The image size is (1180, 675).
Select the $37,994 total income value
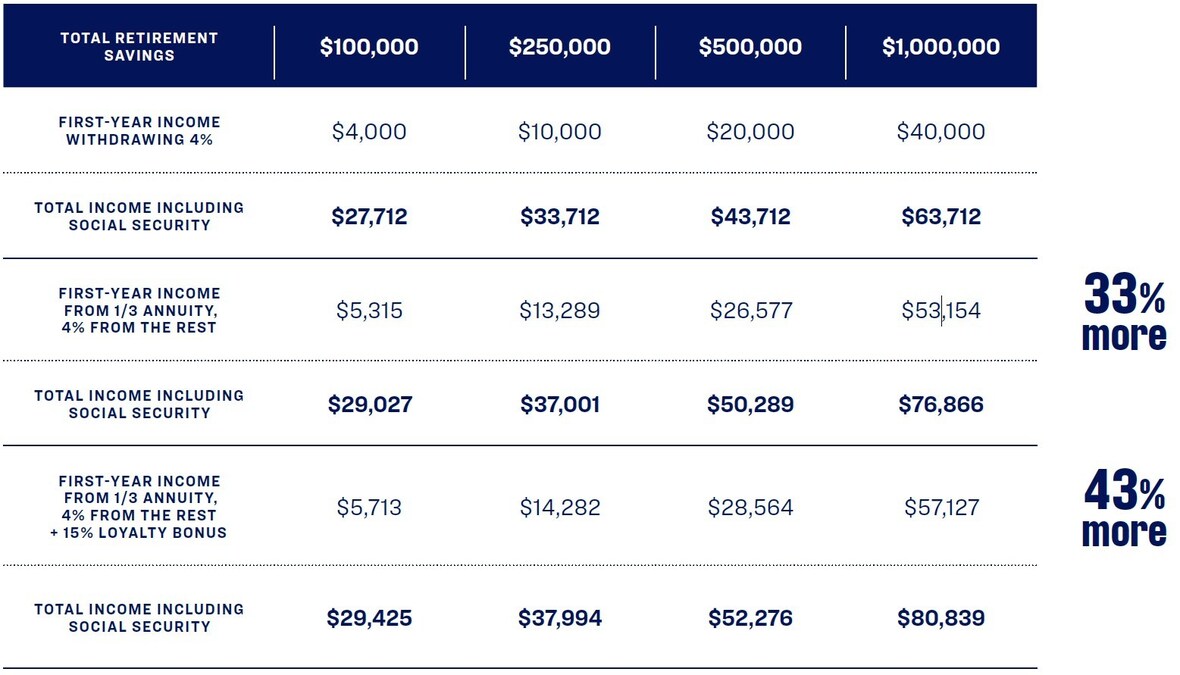559,619
